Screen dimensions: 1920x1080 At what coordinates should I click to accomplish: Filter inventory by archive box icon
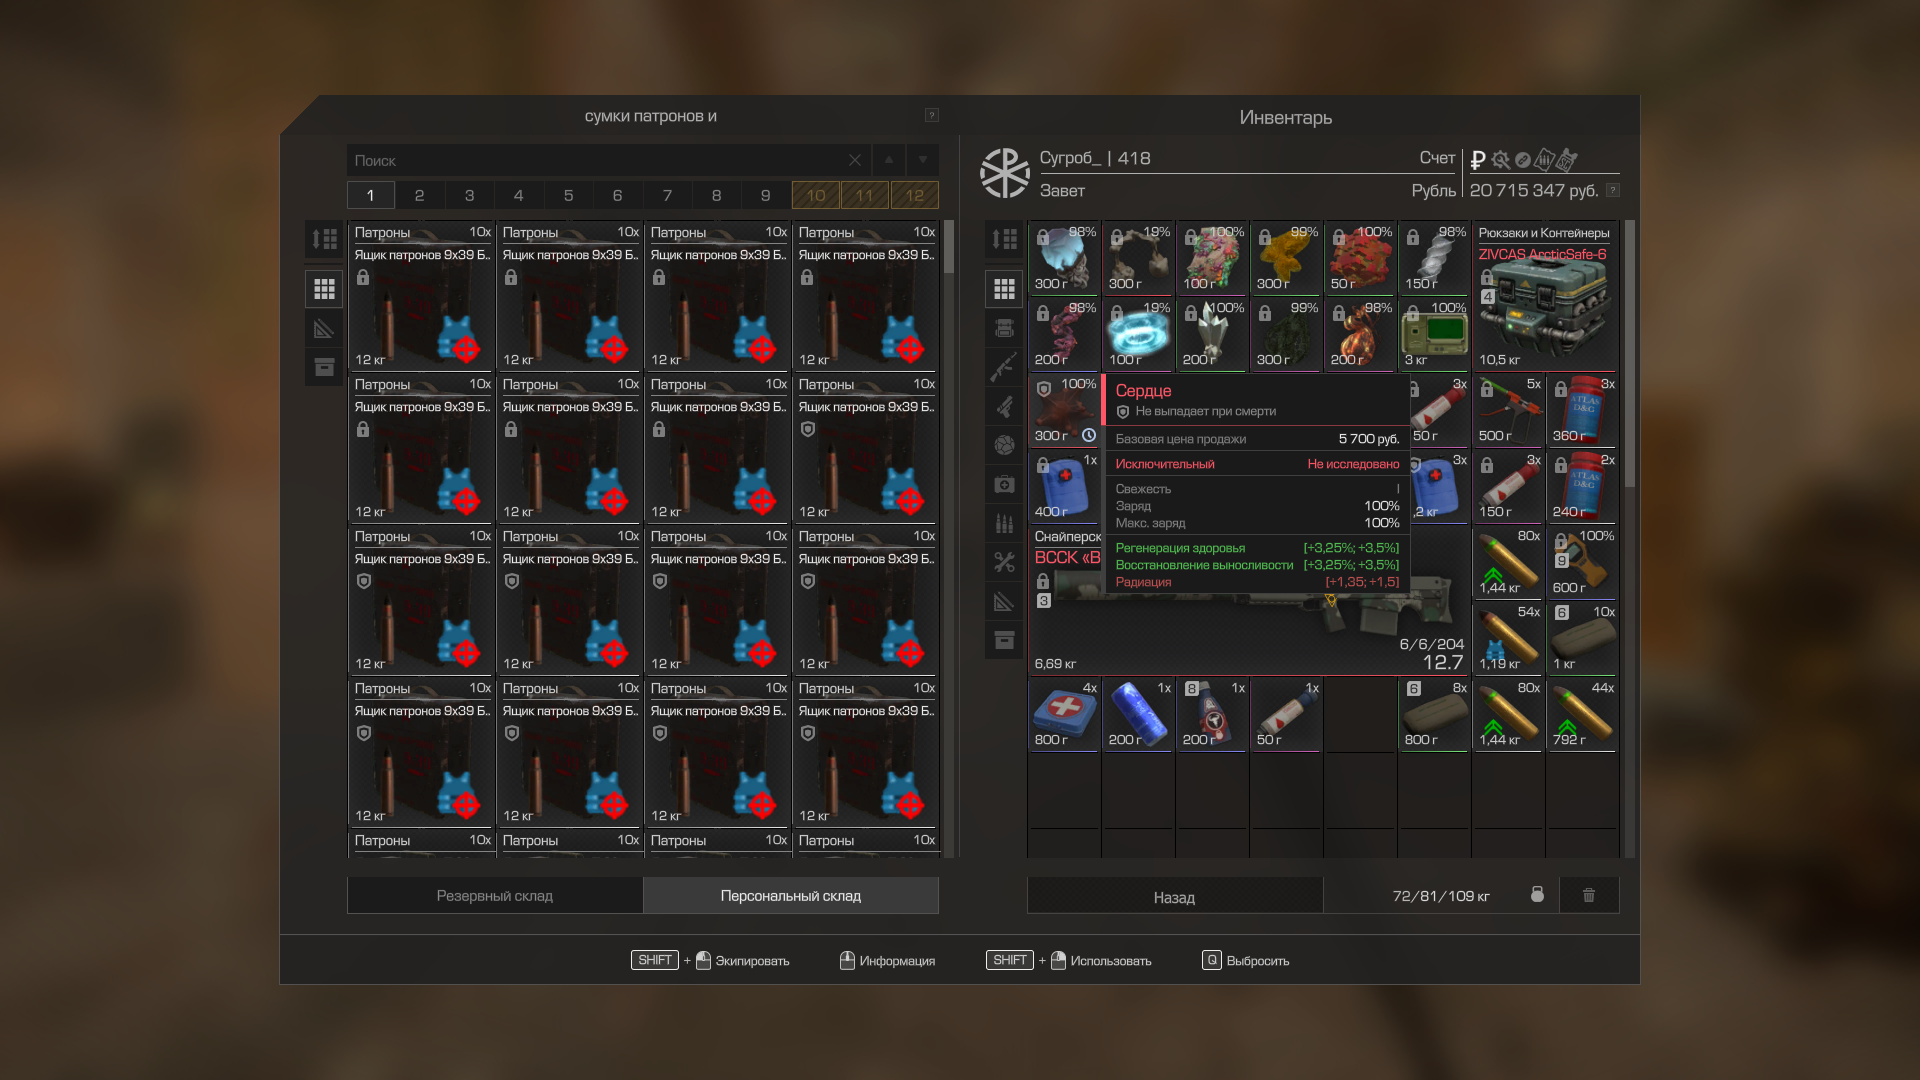coord(1004,640)
